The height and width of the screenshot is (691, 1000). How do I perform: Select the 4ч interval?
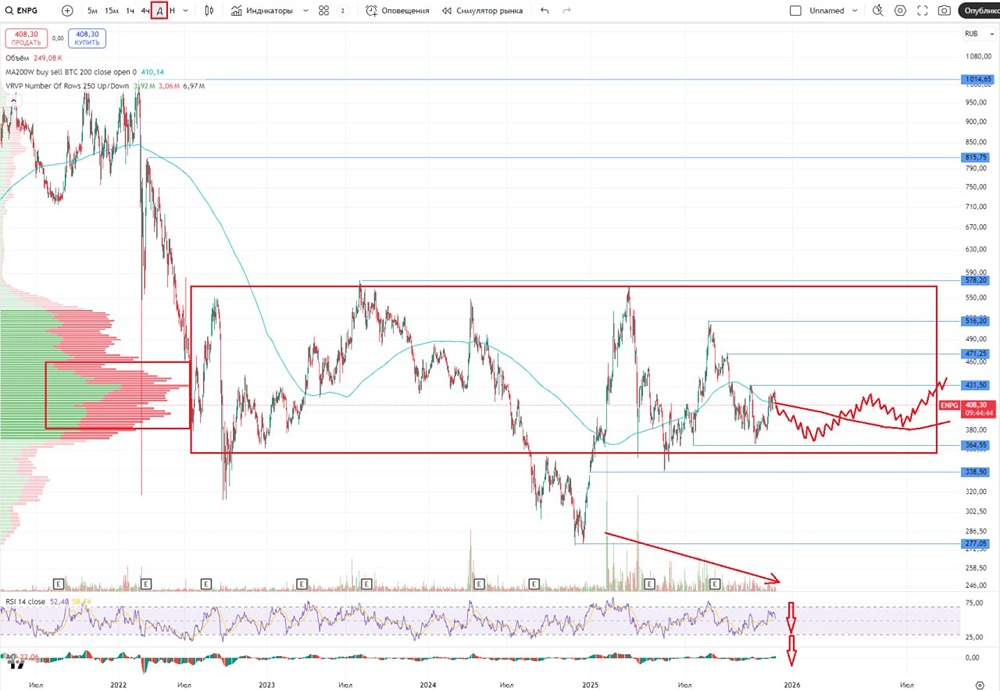[145, 10]
